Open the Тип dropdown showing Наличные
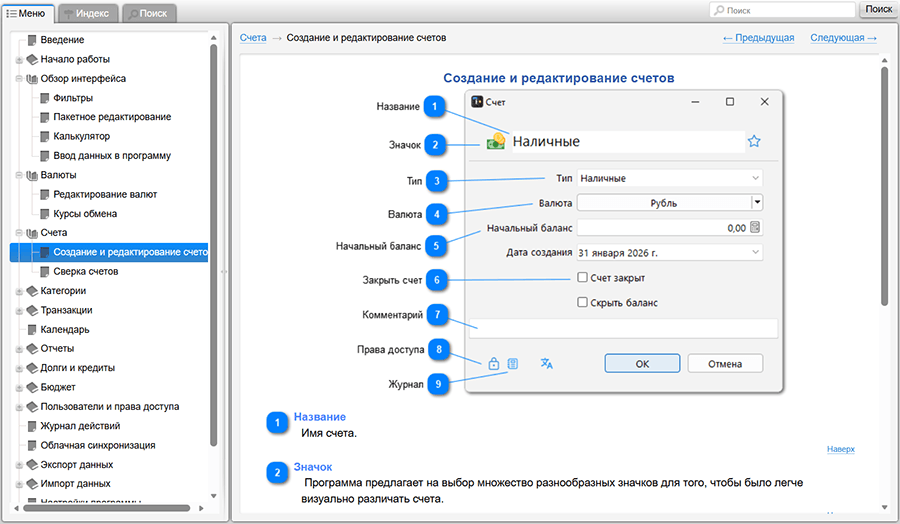This screenshot has width=900, height=524. 670,178
